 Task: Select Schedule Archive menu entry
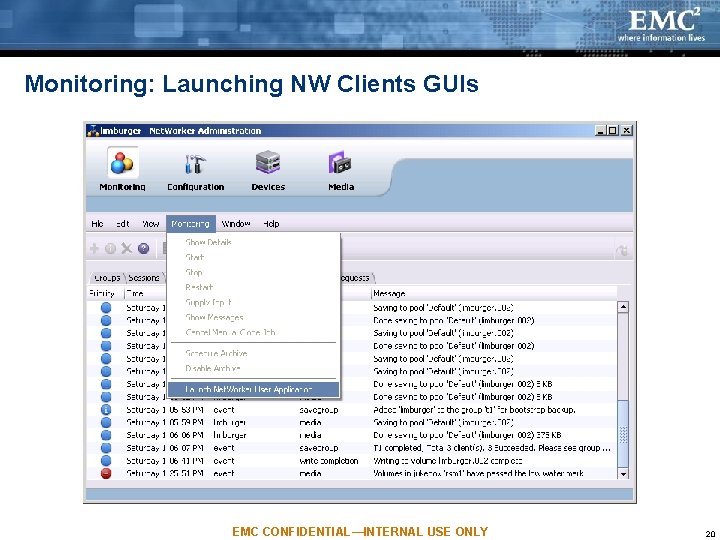pyautogui.click(x=216, y=353)
